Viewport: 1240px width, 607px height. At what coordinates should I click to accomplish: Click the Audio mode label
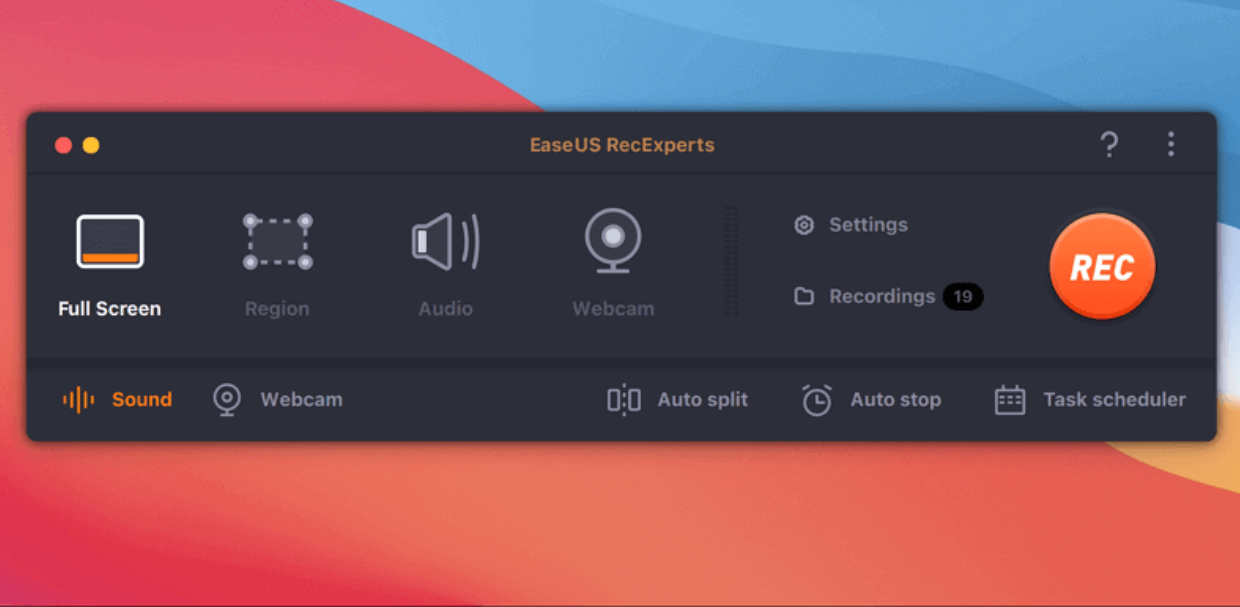[x=446, y=309]
